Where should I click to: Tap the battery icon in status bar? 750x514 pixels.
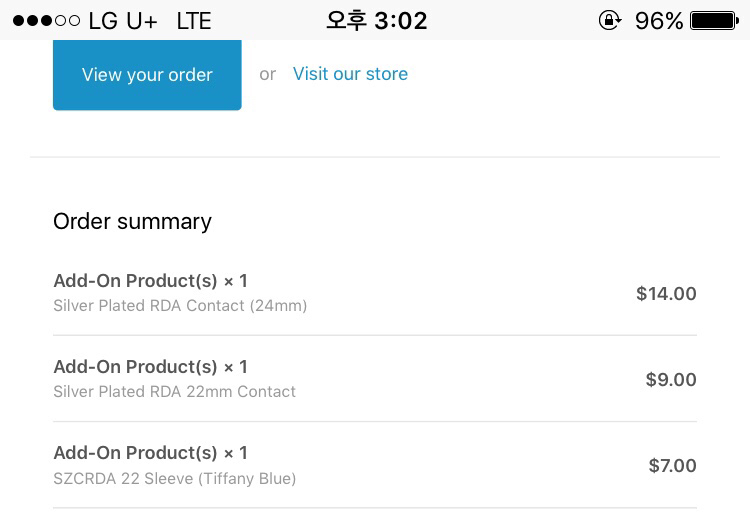715,21
